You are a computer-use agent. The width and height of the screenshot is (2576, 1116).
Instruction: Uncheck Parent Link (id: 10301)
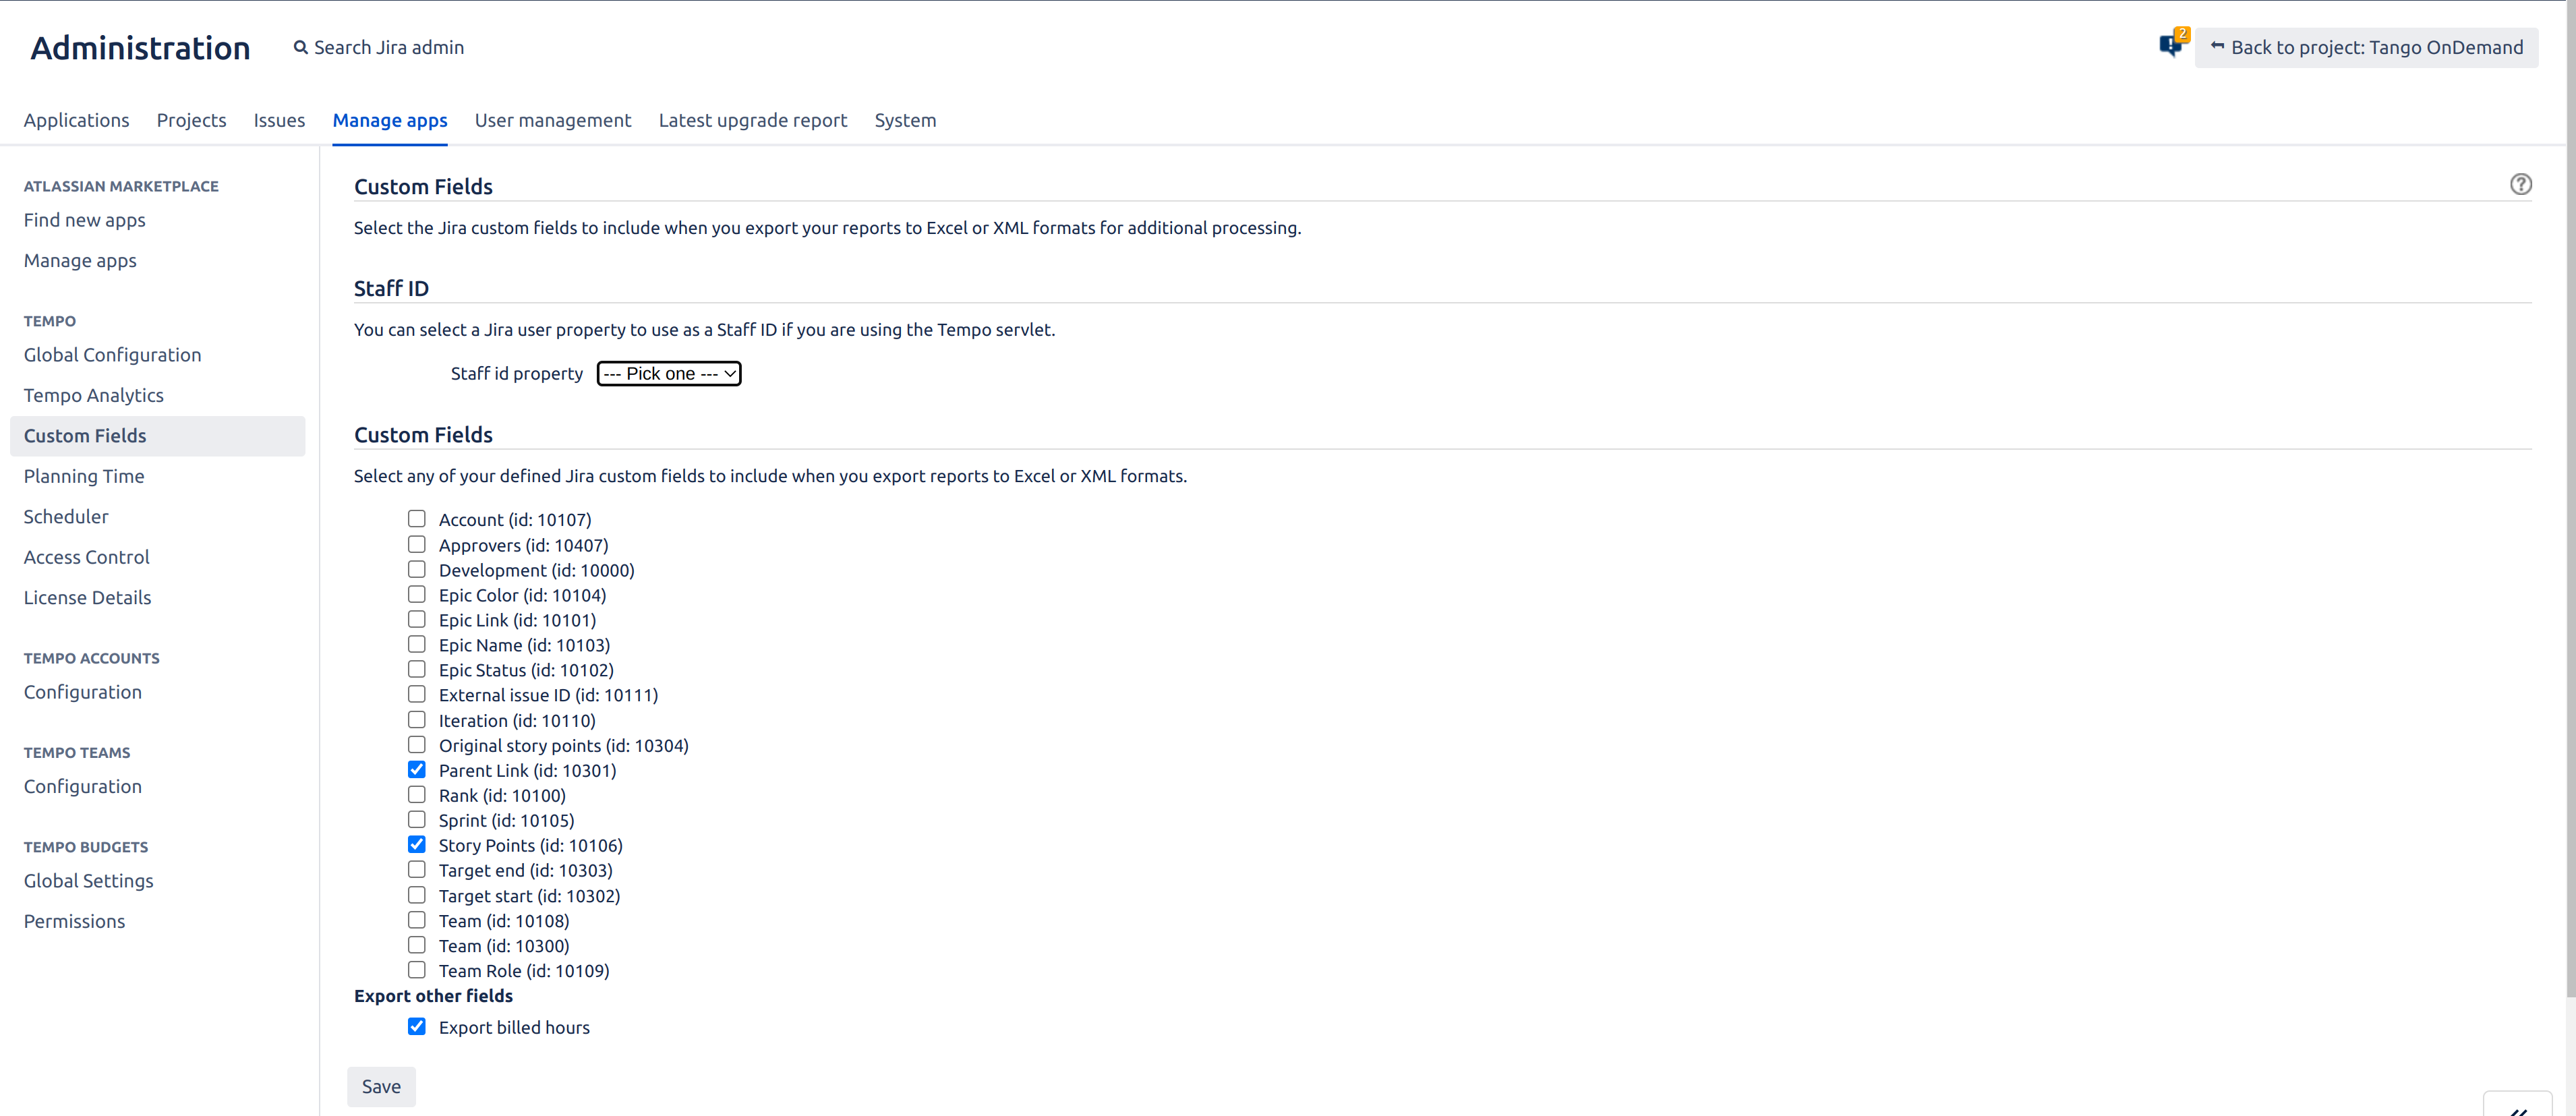[x=416, y=769]
